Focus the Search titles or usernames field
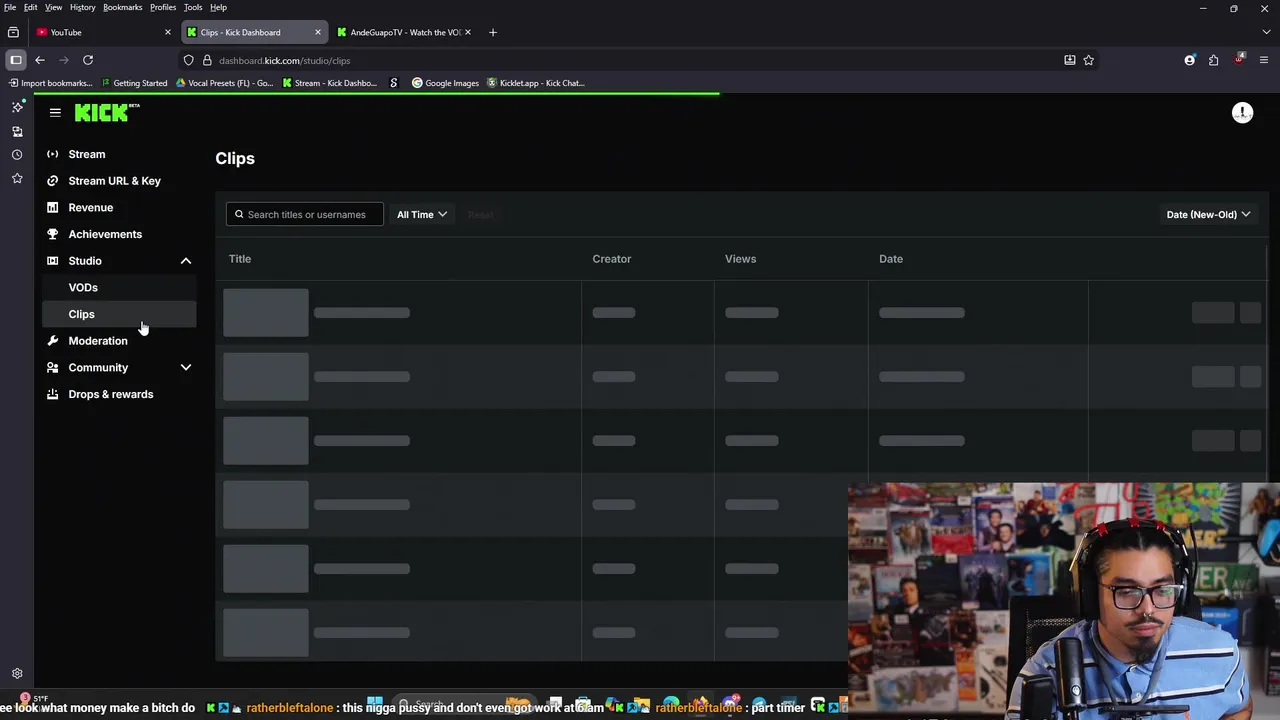 coord(305,214)
